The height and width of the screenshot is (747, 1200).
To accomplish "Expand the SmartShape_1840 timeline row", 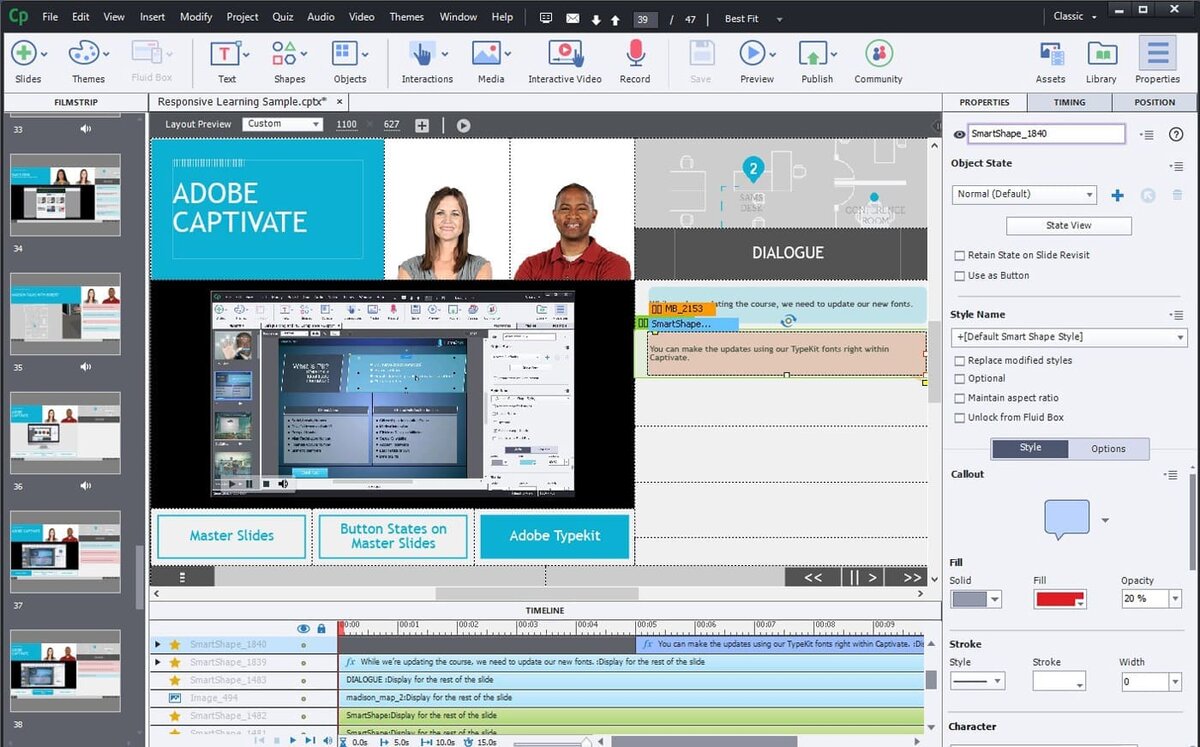I will 157,645.
